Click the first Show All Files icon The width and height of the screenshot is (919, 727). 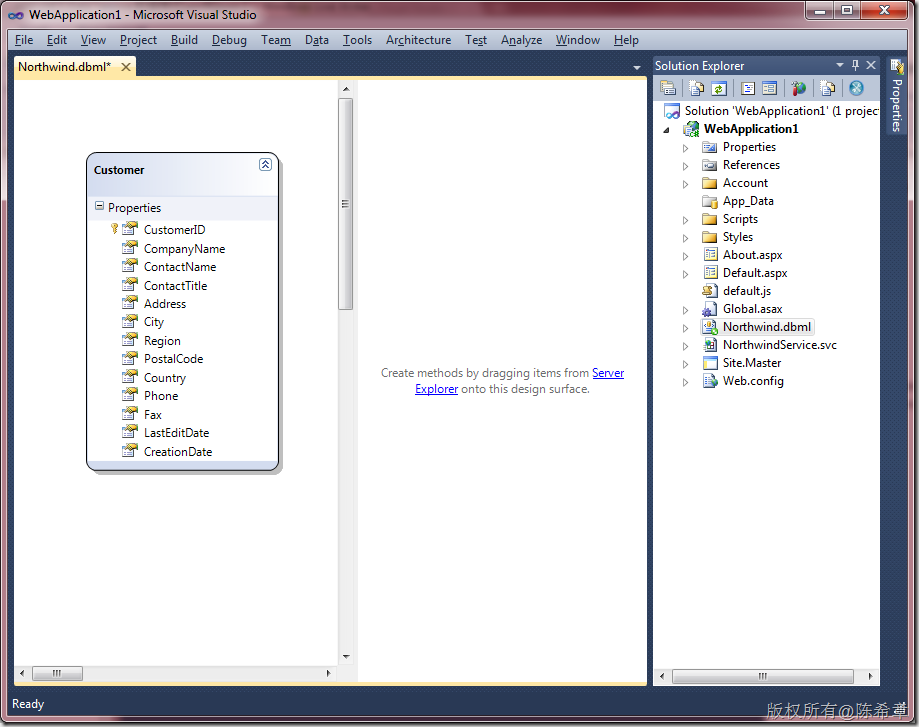(x=696, y=89)
